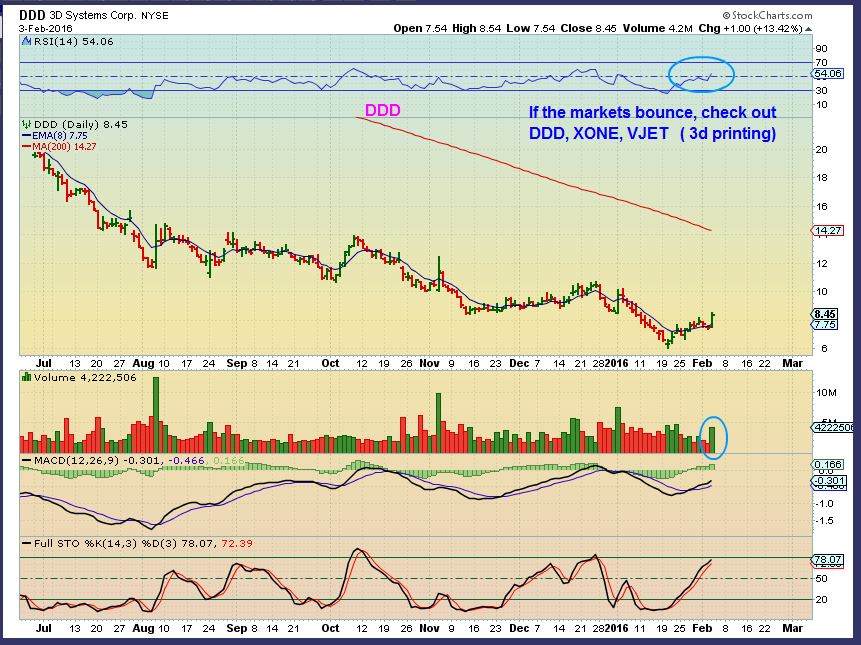Click the 'High 8.54' value in the header
The image size is (861, 645).
click(x=477, y=29)
